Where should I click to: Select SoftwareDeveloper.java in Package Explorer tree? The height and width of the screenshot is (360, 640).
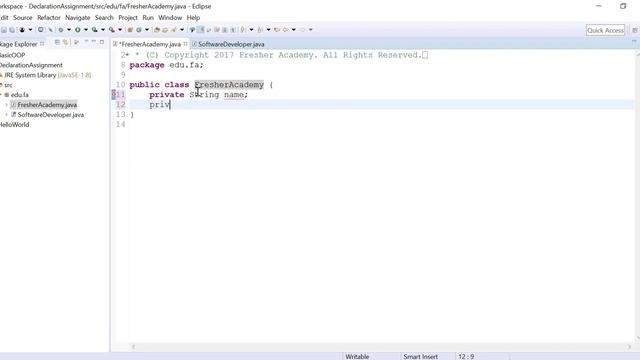pyautogui.click(x=51, y=115)
